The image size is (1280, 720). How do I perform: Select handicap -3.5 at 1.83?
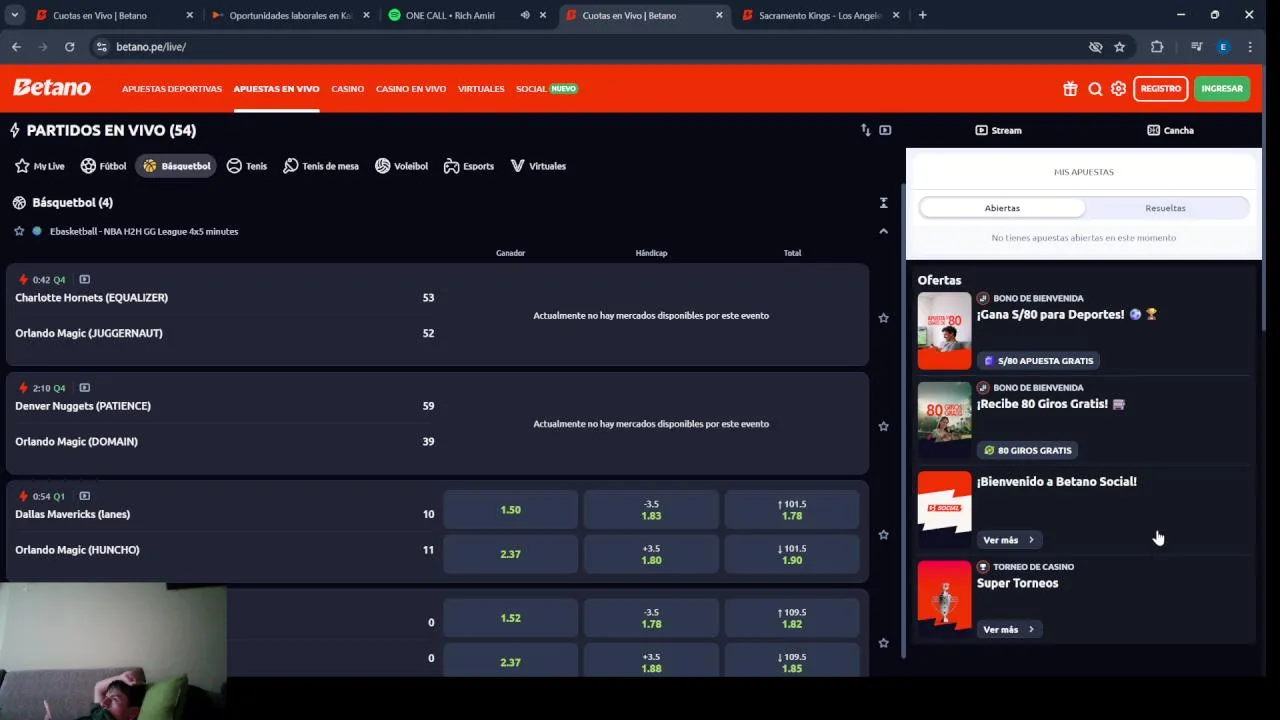click(651, 510)
